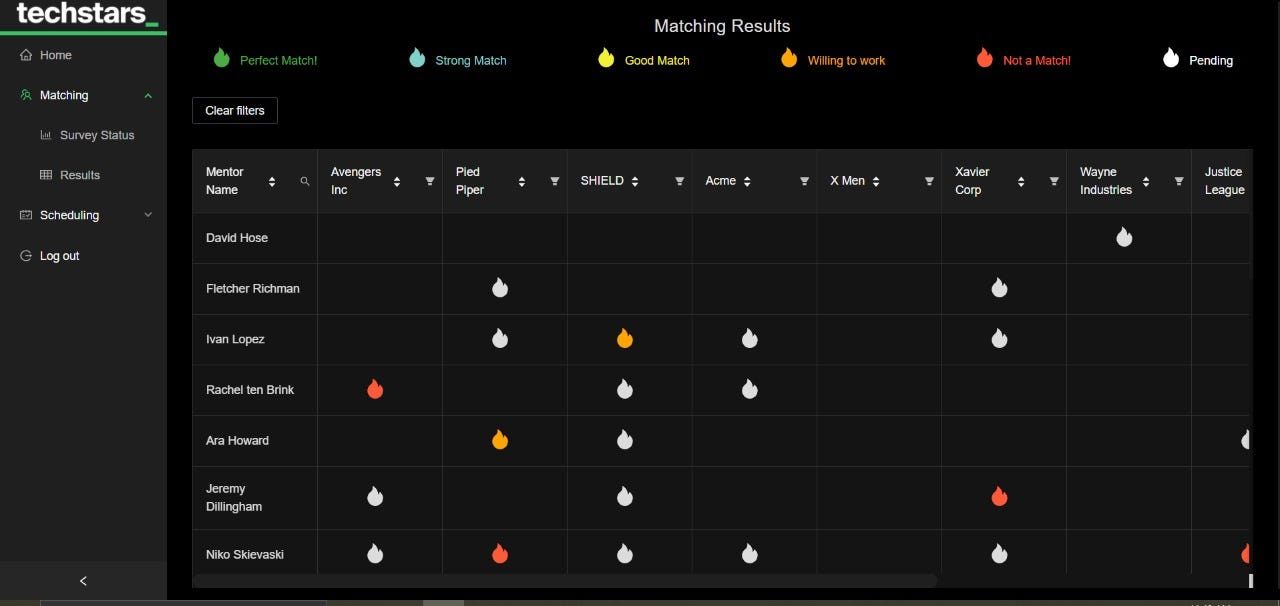The width and height of the screenshot is (1280, 606).
Task: Click Ivan Lopez Acme pending flame
Action: [x=750, y=339]
